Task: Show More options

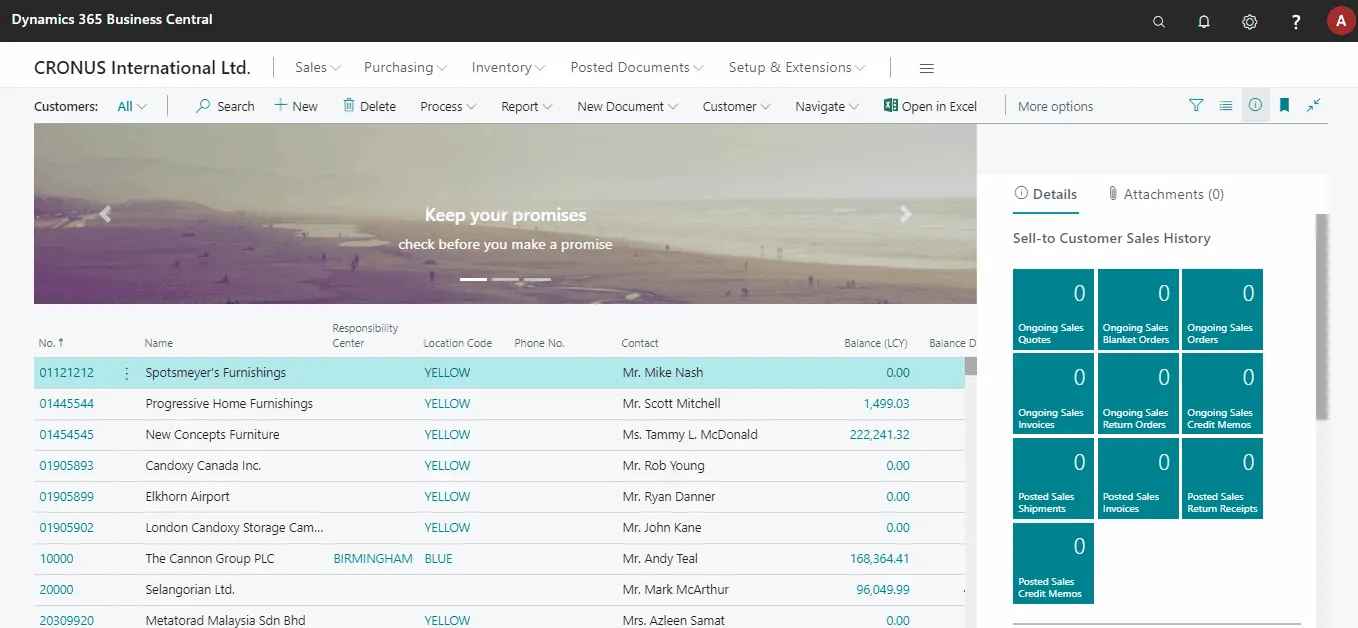Action: tap(1055, 106)
